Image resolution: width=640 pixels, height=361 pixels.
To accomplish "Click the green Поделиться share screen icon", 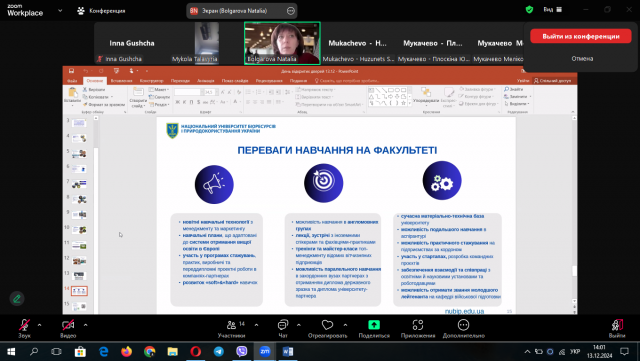I will click(x=374, y=325).
